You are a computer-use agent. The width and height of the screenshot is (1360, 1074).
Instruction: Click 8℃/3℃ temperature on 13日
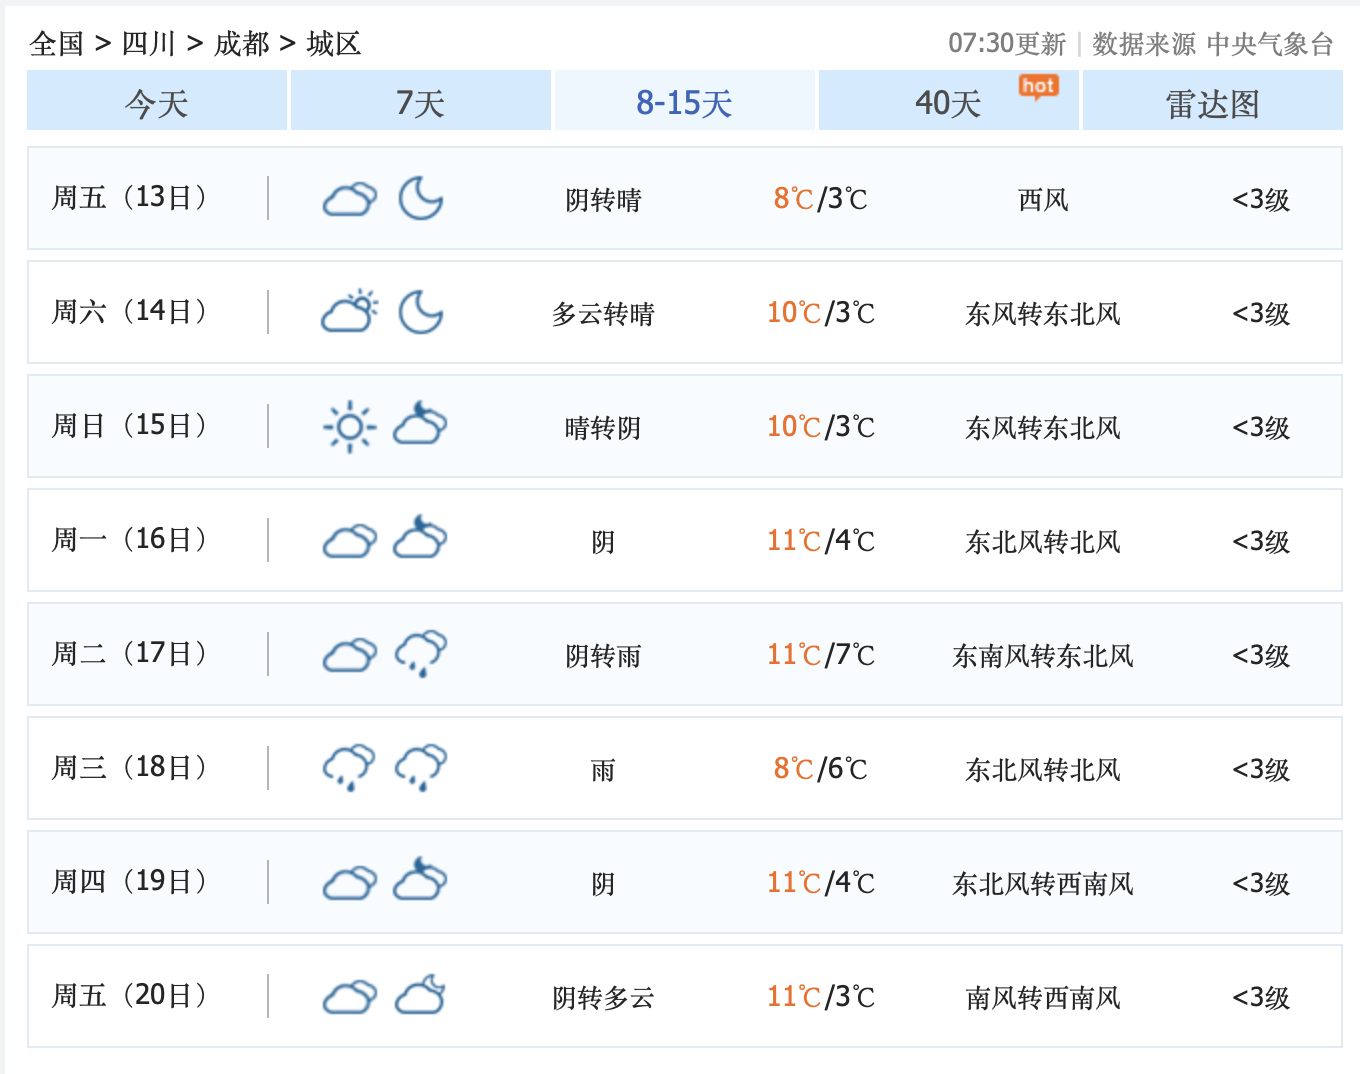[820, 199]
